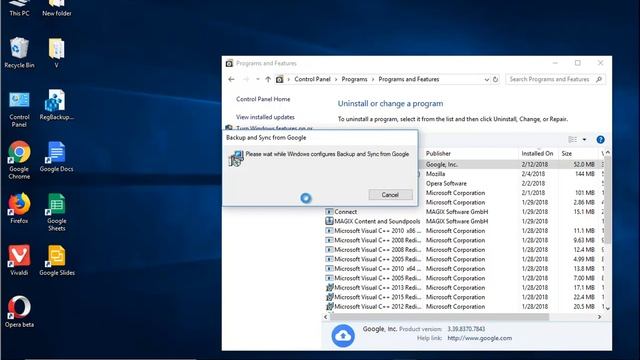Screen dimensions: 640x360
Task: Click the Back arrow in Programs and Features
Action: [231, 79]
